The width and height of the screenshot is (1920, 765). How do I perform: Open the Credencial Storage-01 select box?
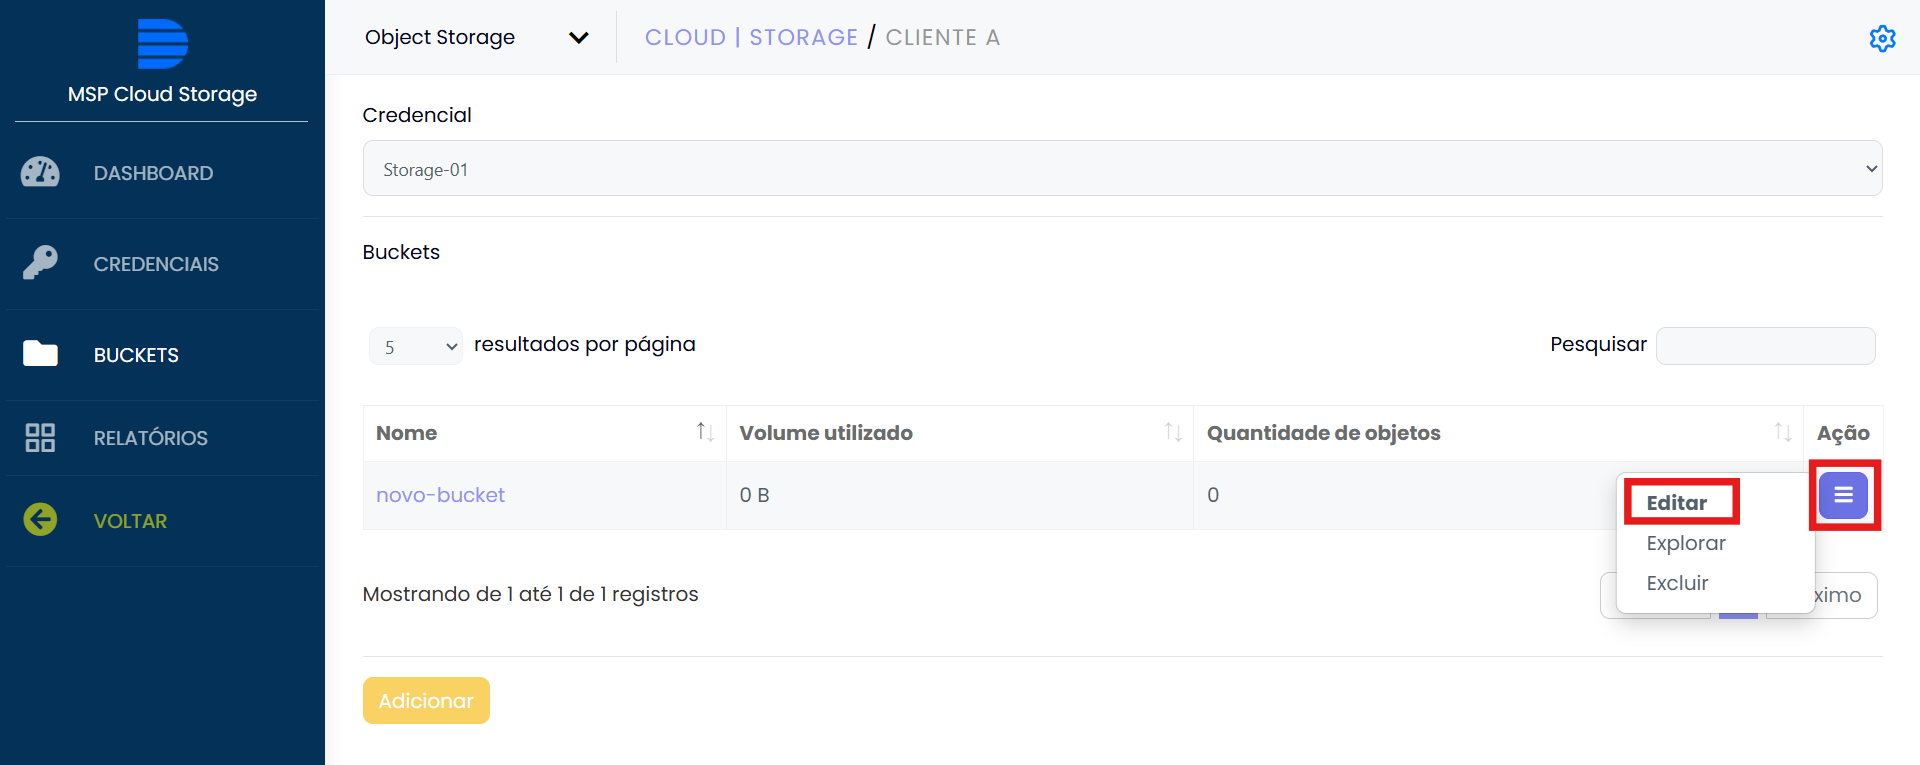tap(1122, 169)
